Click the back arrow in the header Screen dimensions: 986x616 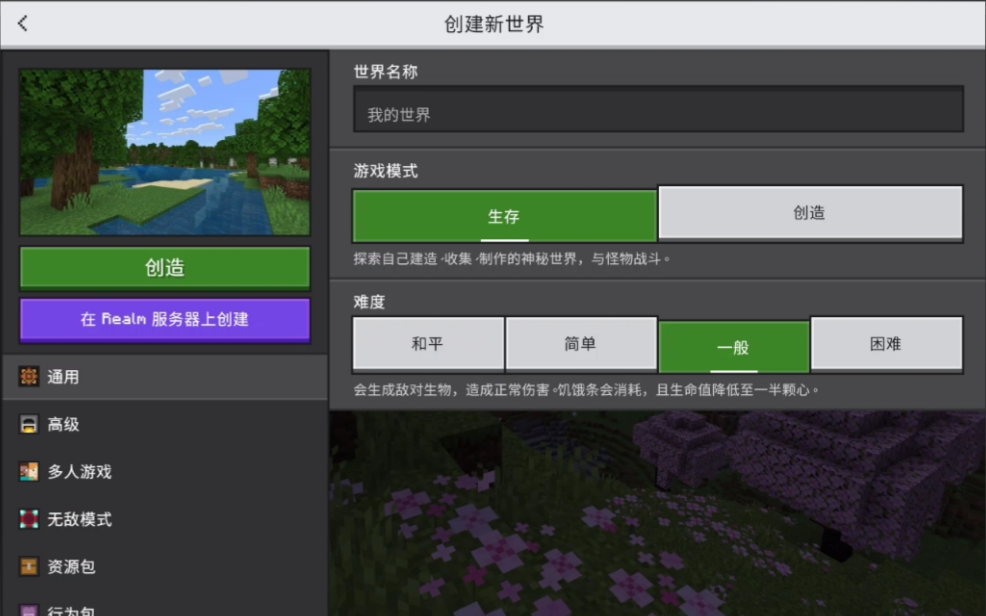(x=23, y=23)
